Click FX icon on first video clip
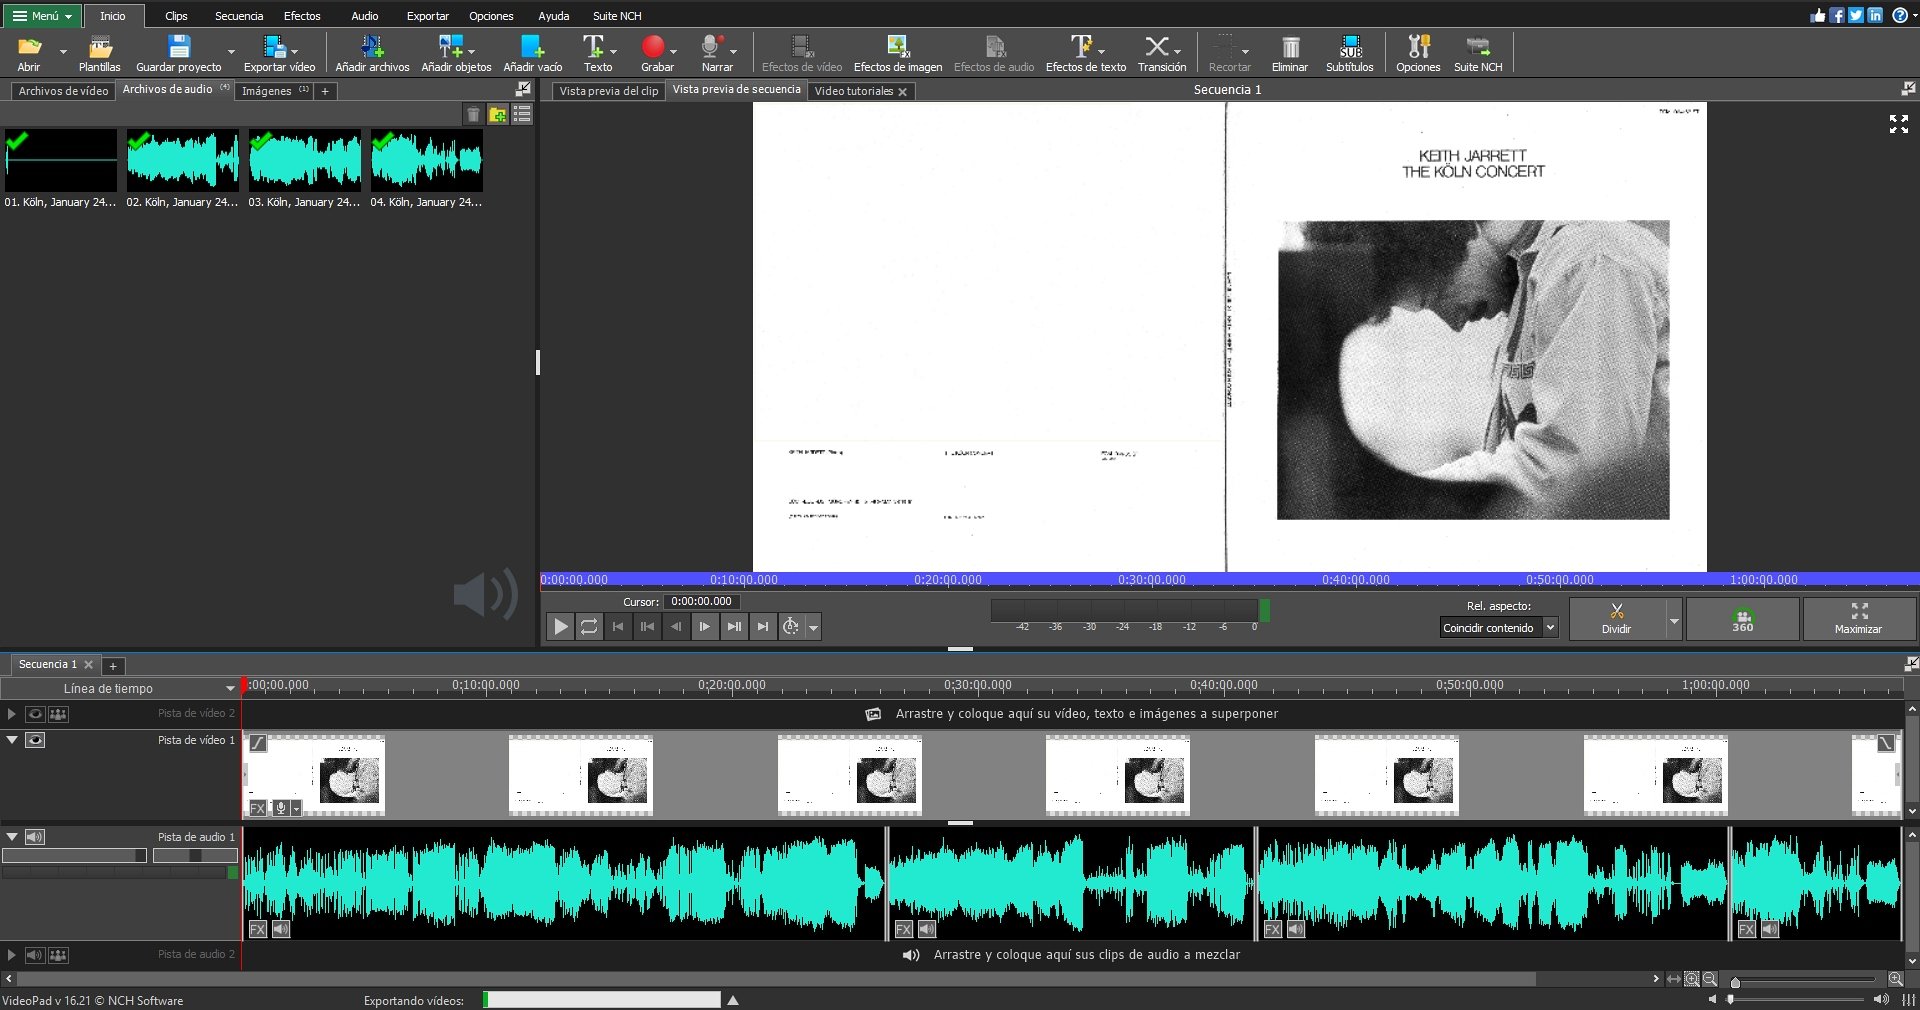 [x=258, y=808]
